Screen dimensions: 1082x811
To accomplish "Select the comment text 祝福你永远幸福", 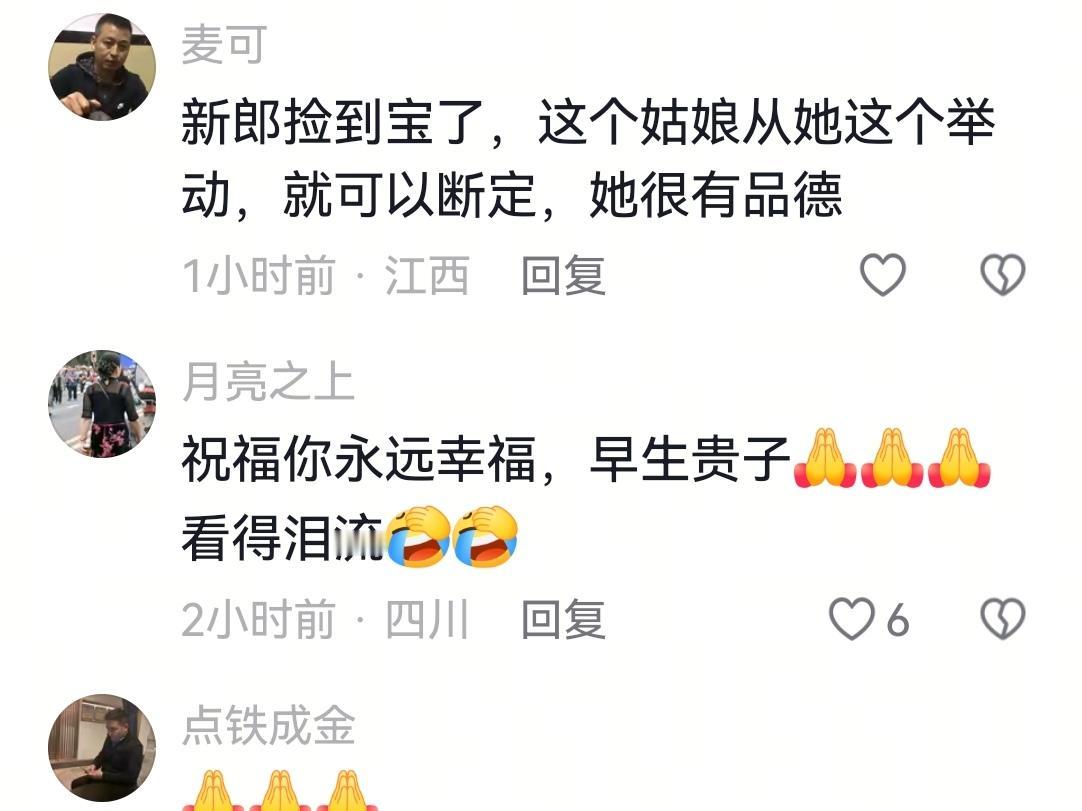I will coord(359,459).
